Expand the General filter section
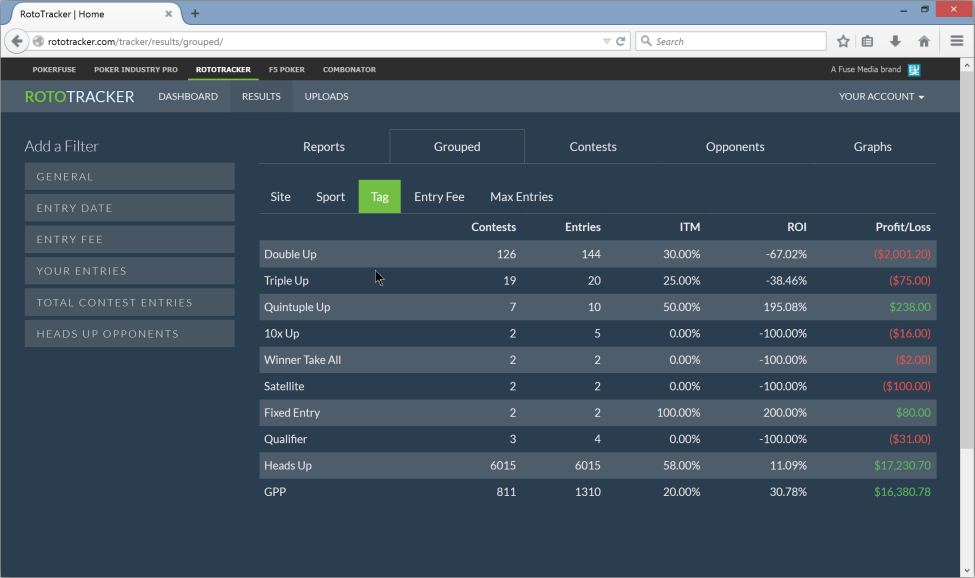The image size is (975, 578). [129, 177]
